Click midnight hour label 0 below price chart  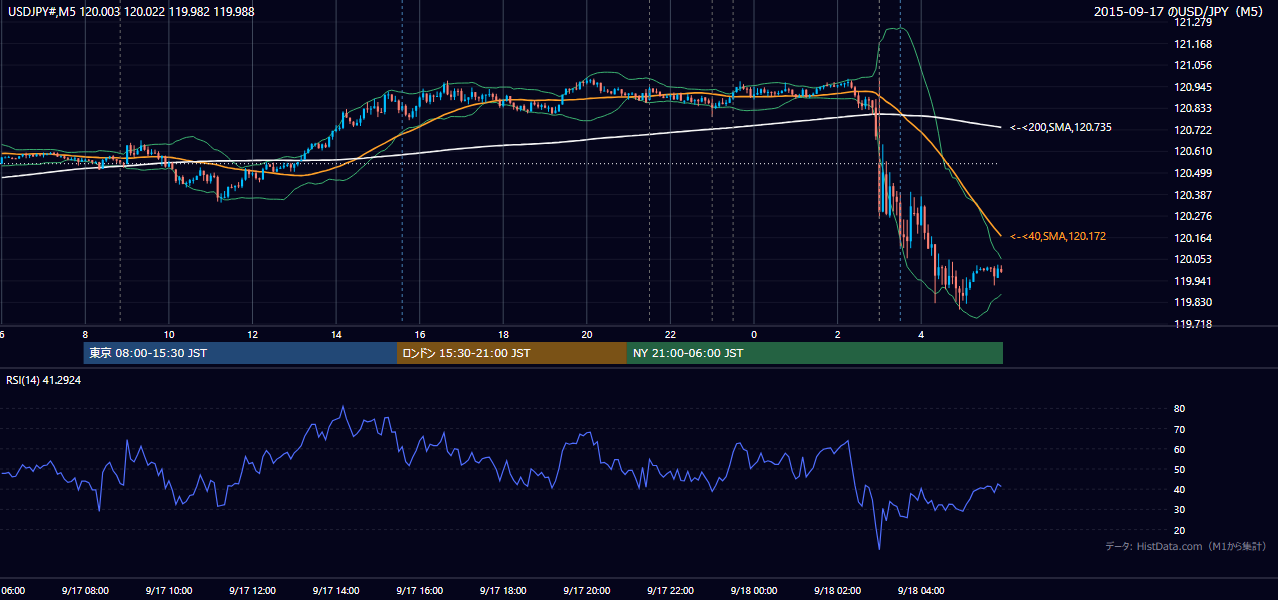point(754,334)
